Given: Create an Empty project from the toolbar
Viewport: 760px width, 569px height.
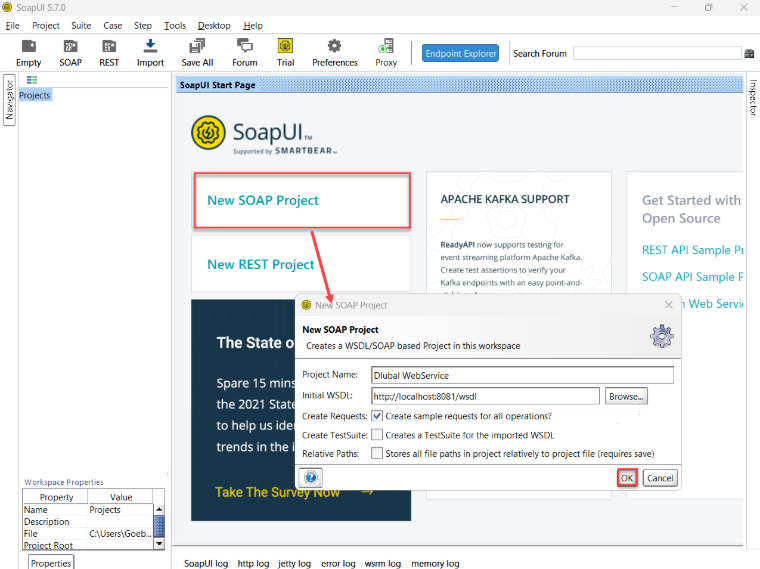Looking at the screenshot, I should (x=29, y=52).
